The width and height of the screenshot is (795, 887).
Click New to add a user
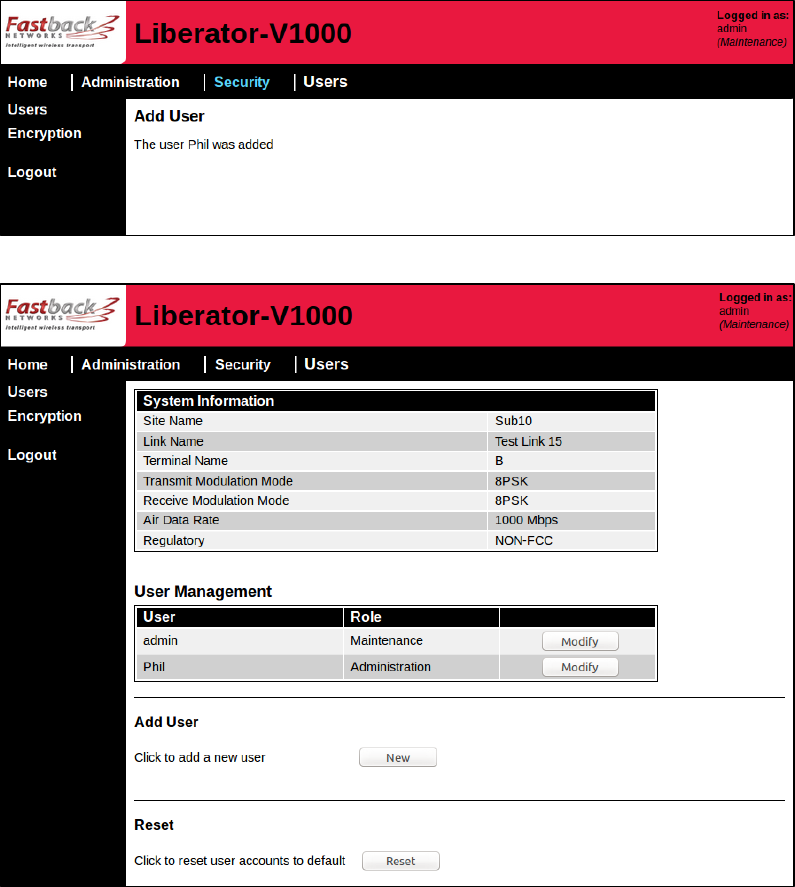(398, 757)
